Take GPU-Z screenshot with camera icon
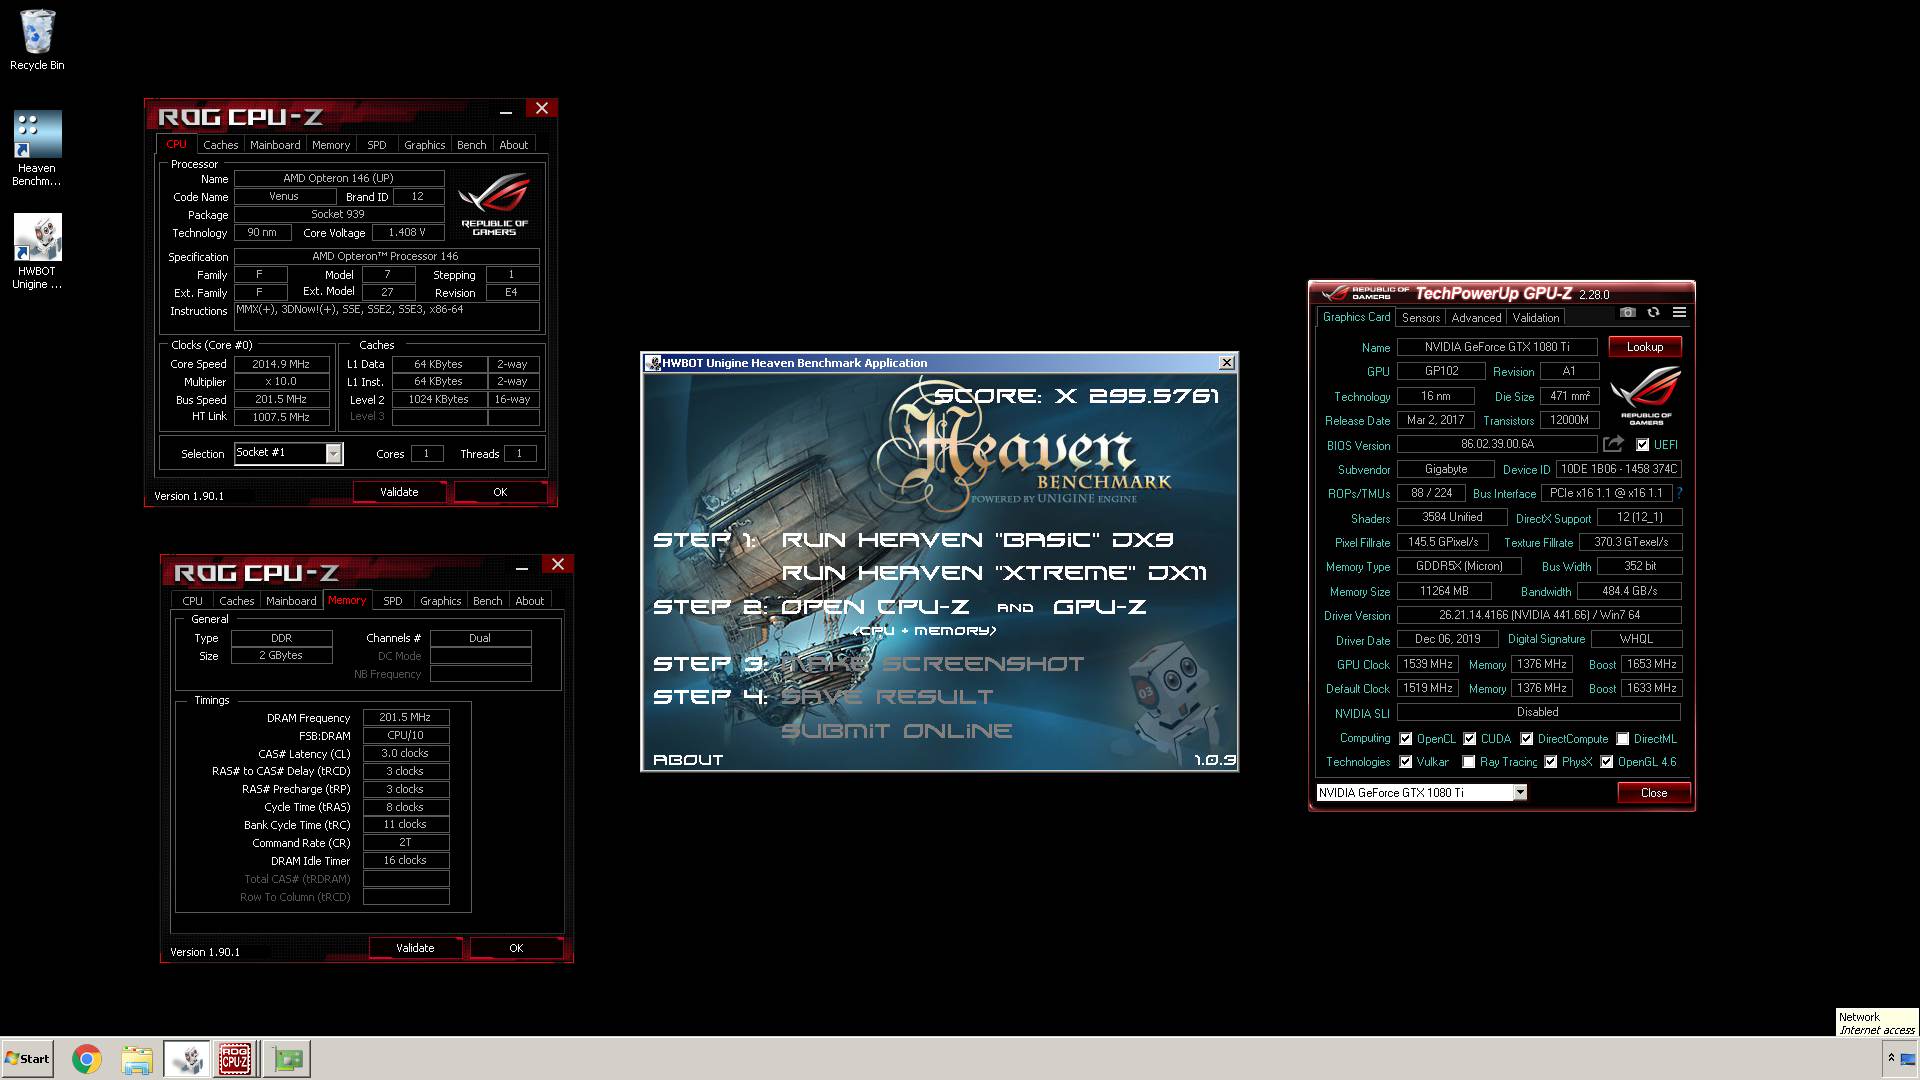 coord(1628,313)
